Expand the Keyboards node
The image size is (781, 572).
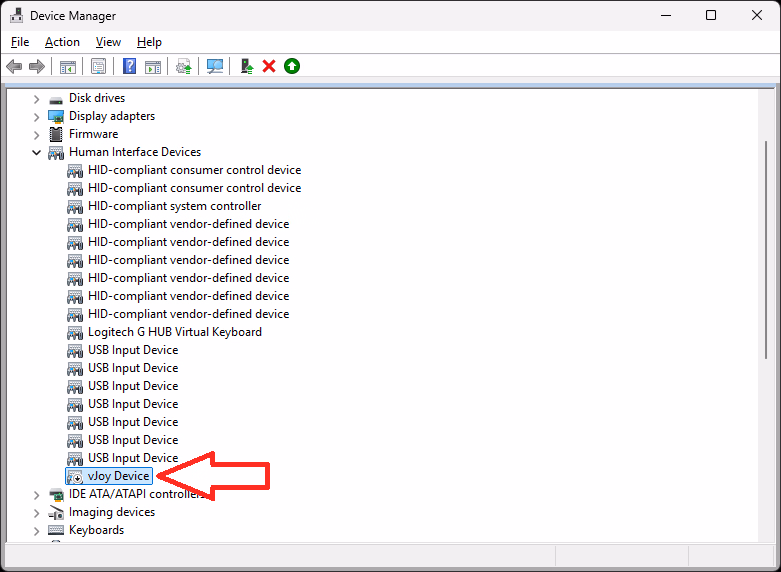point(36,531)
